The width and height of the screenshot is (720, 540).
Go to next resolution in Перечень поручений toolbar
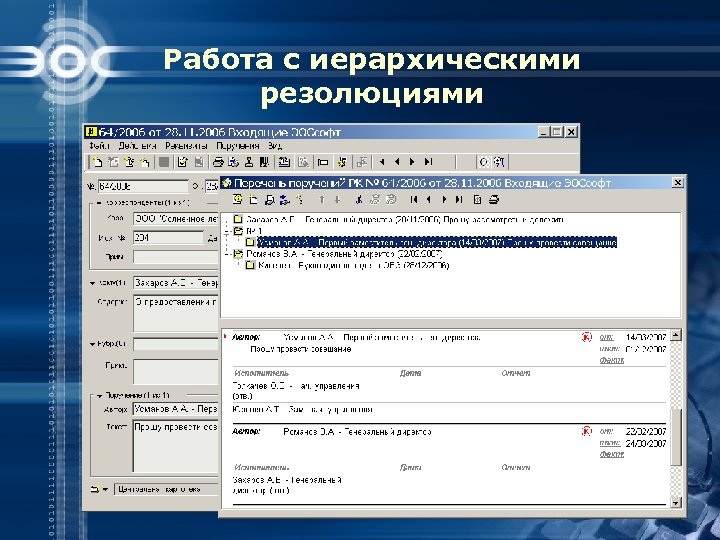point(444,199)
